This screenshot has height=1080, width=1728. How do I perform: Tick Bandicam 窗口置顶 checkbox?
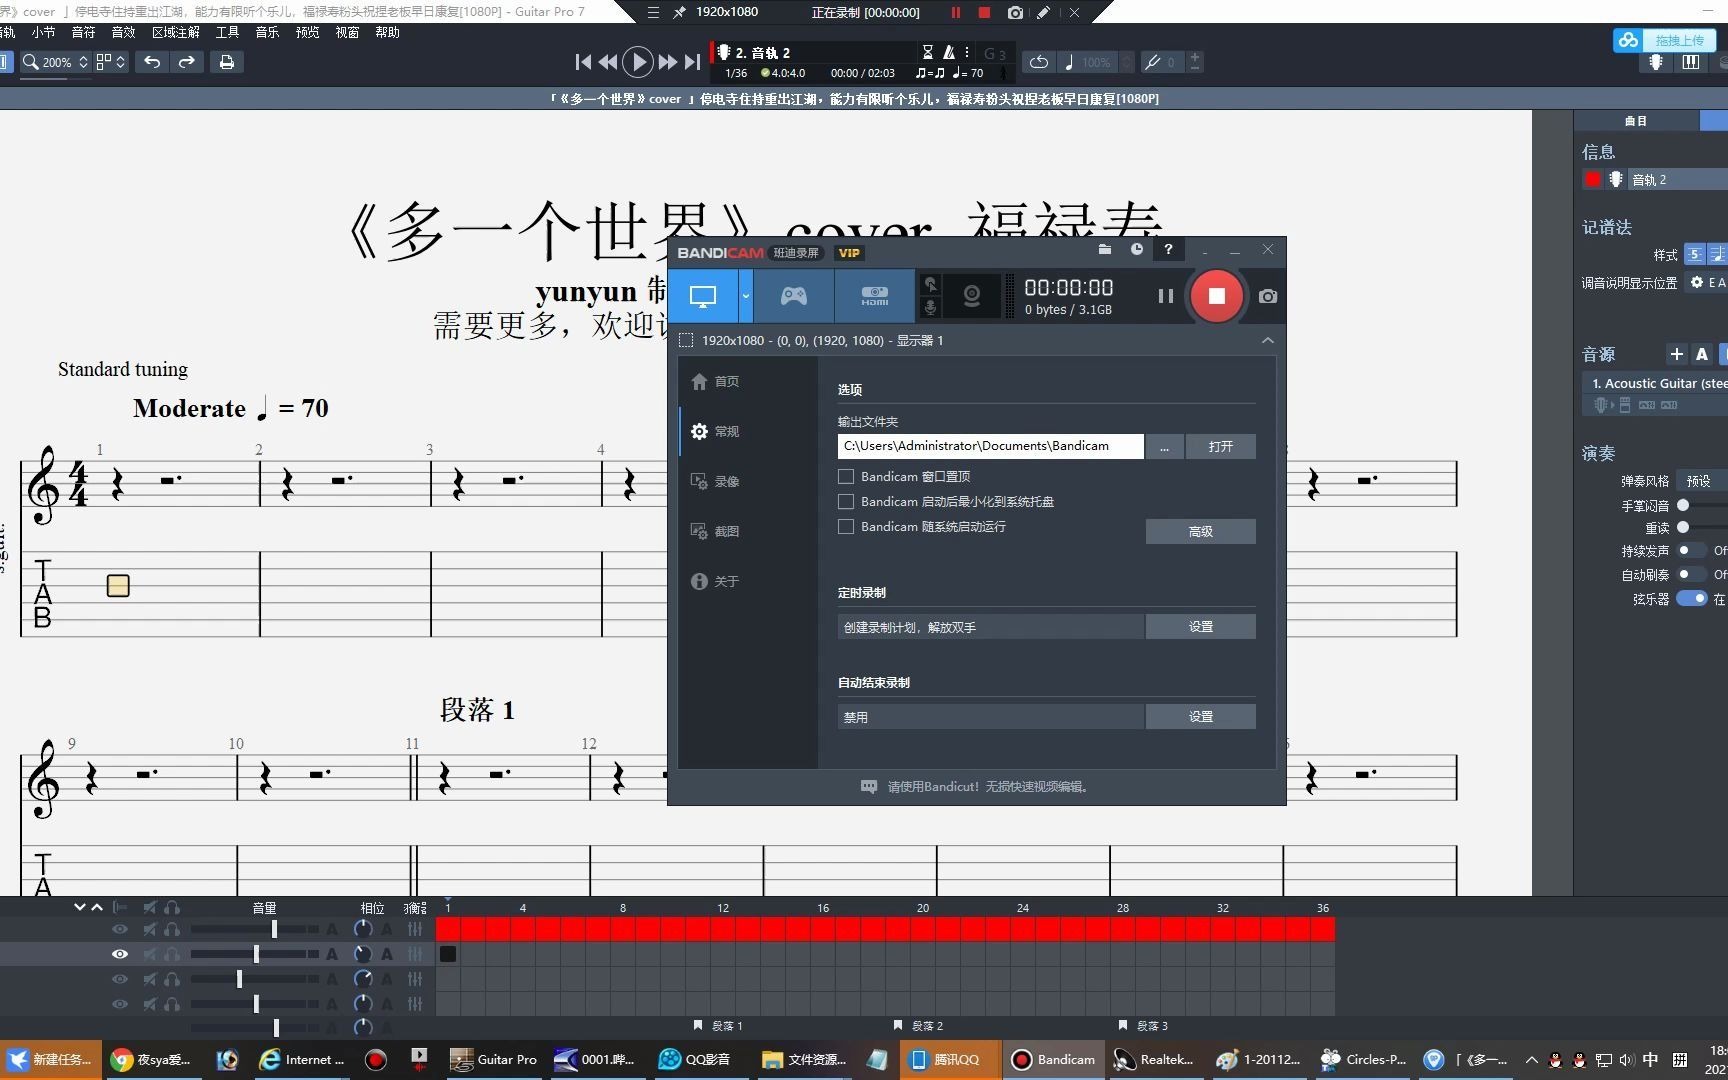coord(846,477)
